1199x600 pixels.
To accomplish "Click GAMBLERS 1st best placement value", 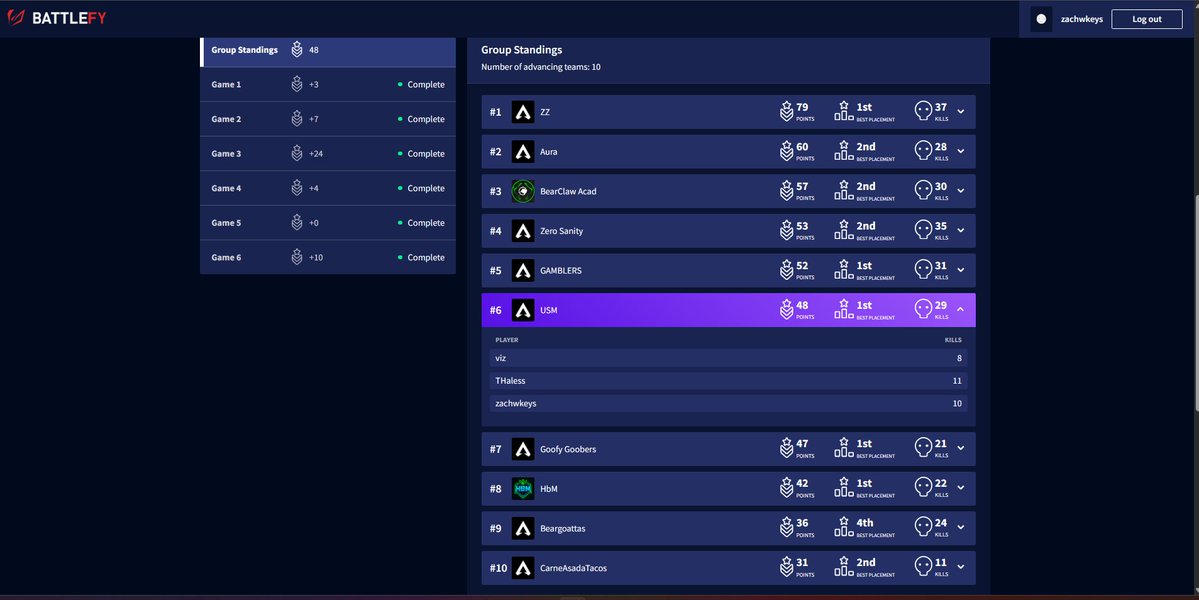I will [864, 265].
